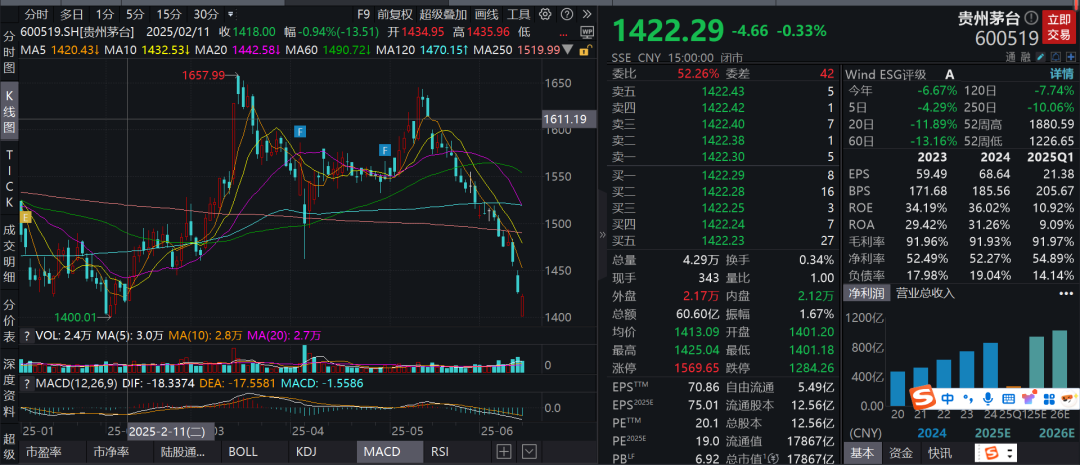The width and height of the screenshot is (1080, 465).
Task: Open 成交明细 sidebar view
Action: click(x=9, y=251)
